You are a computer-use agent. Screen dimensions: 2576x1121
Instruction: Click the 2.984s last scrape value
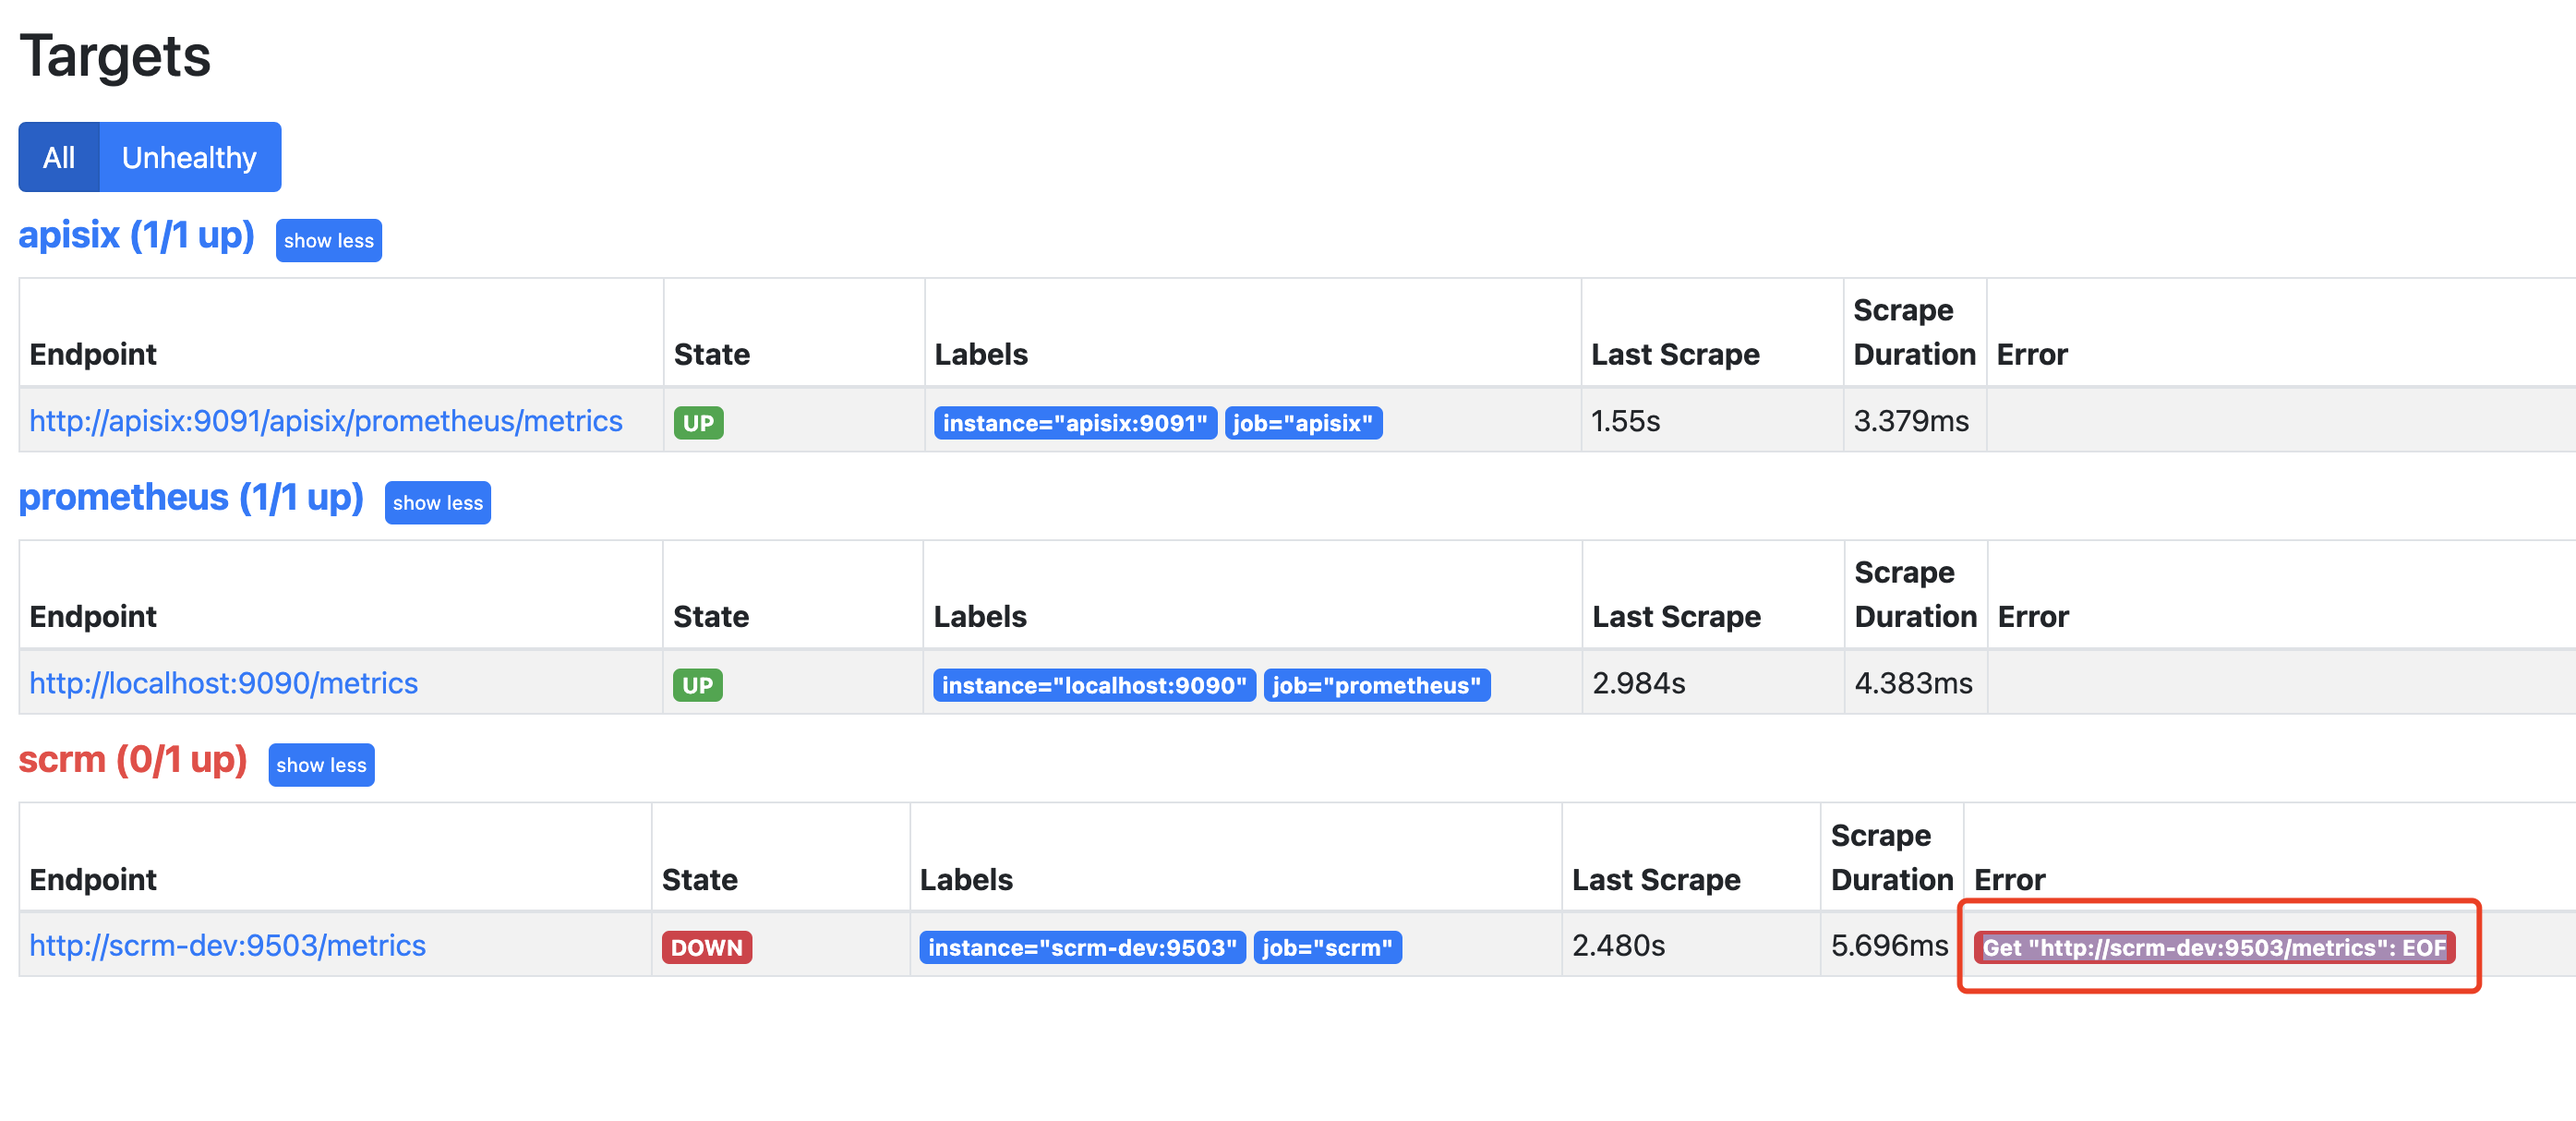(x=1638, y=683)
